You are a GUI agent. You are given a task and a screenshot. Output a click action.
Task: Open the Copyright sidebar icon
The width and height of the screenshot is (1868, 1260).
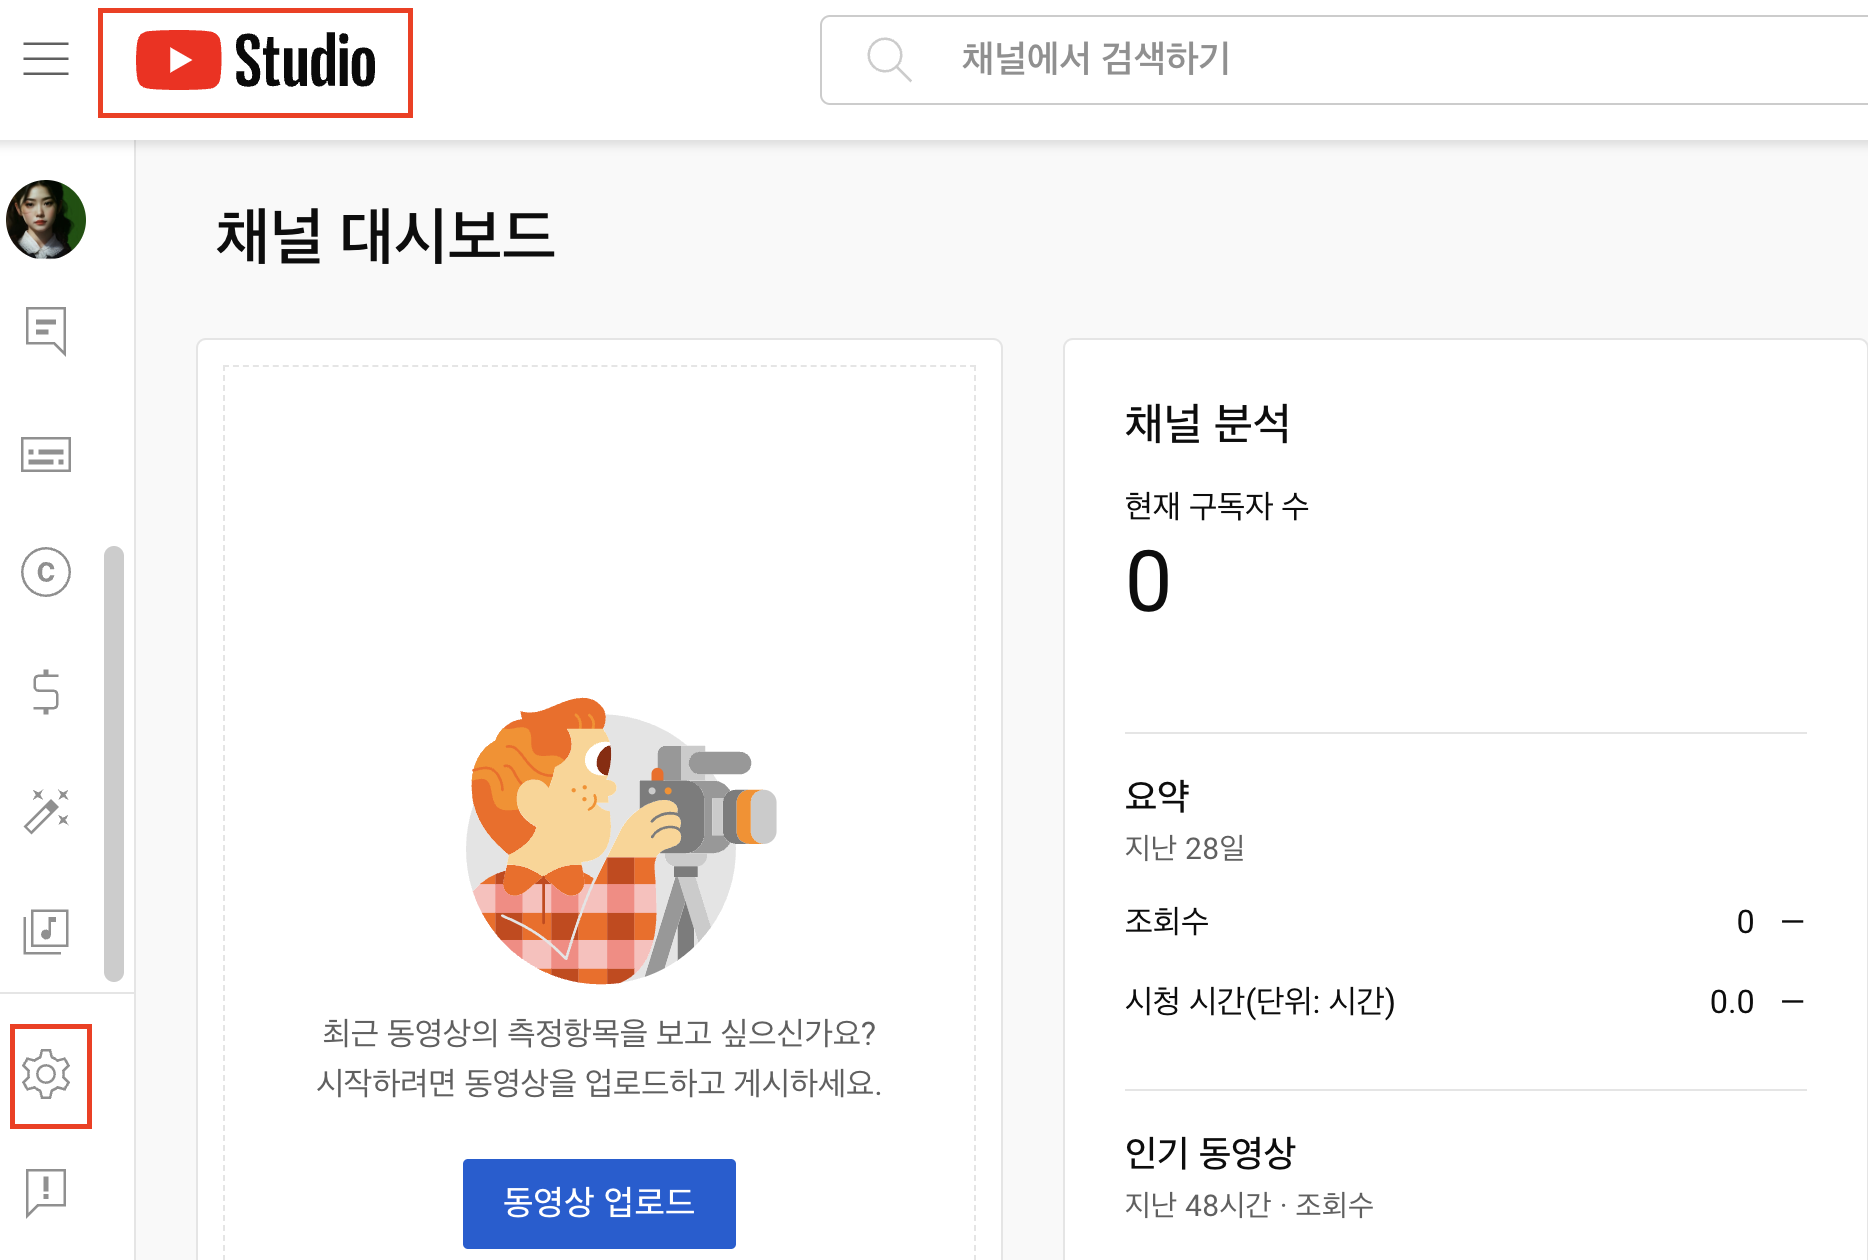click(46, 572)
